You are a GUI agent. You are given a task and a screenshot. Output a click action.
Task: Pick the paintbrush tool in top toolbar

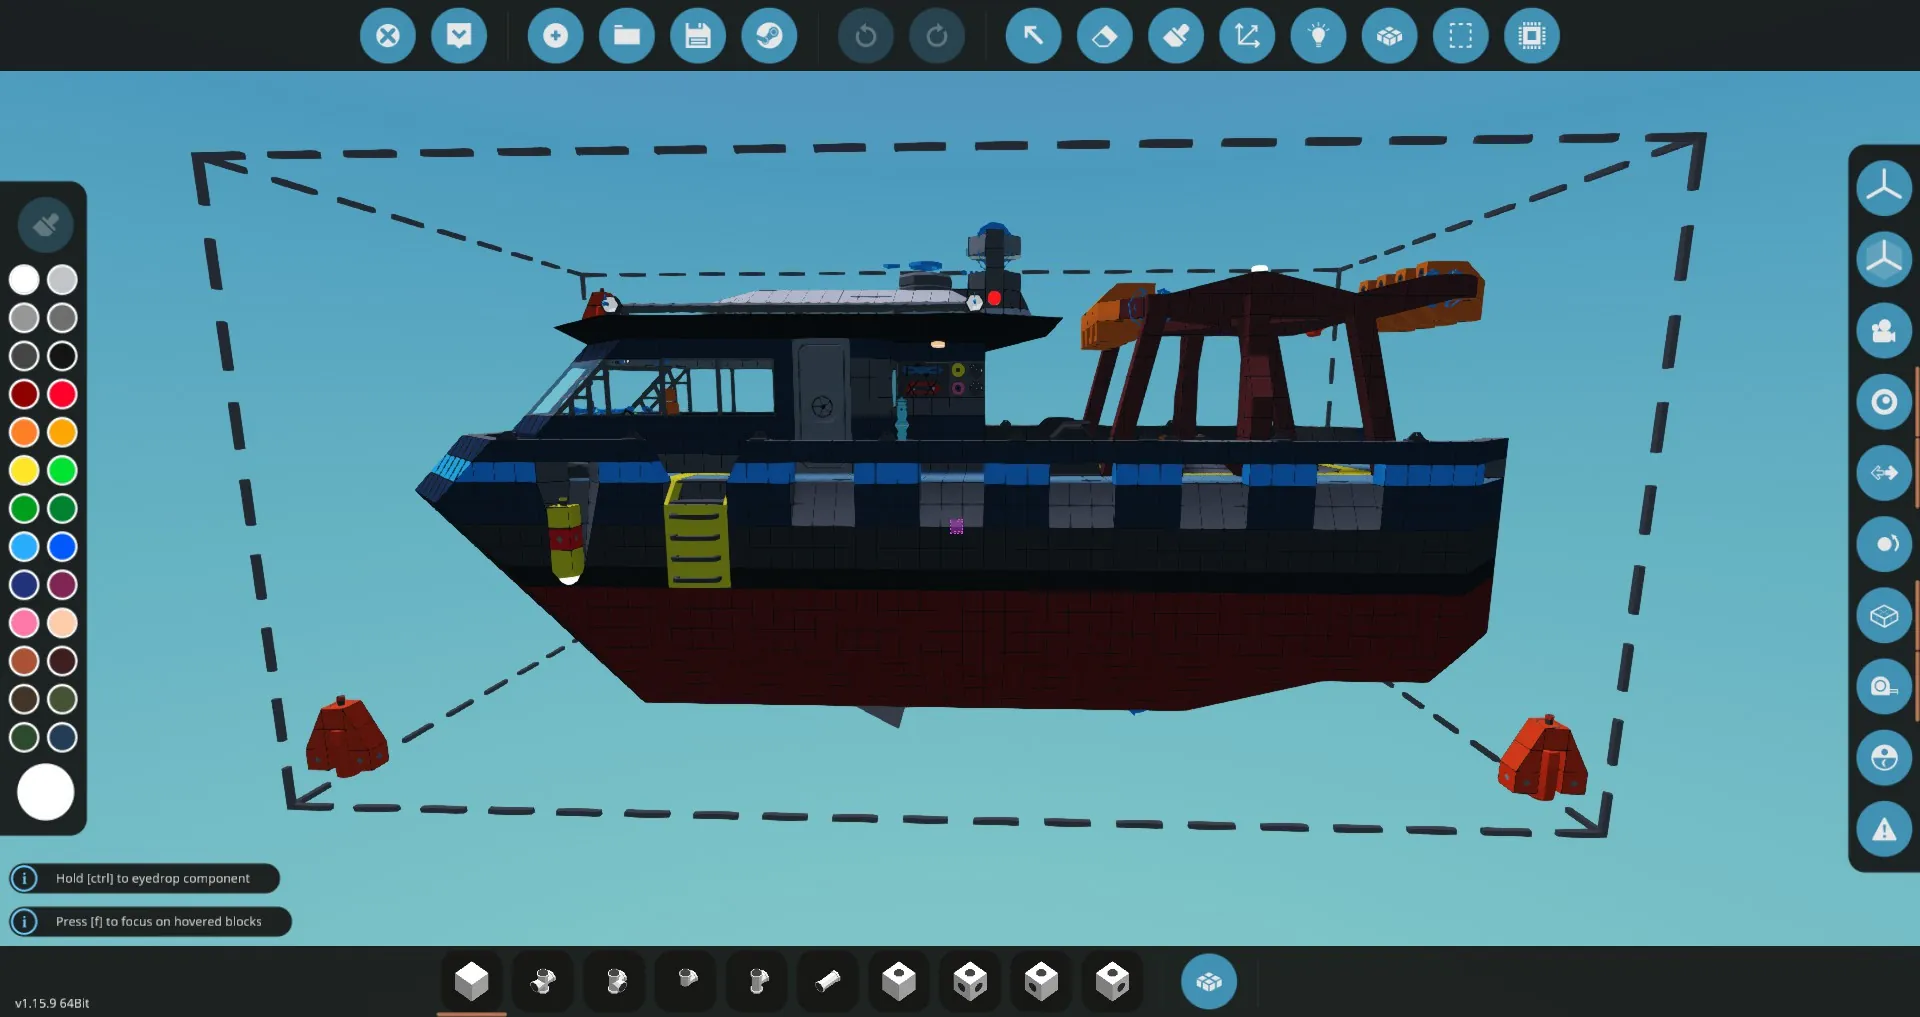coord(1176,36)
